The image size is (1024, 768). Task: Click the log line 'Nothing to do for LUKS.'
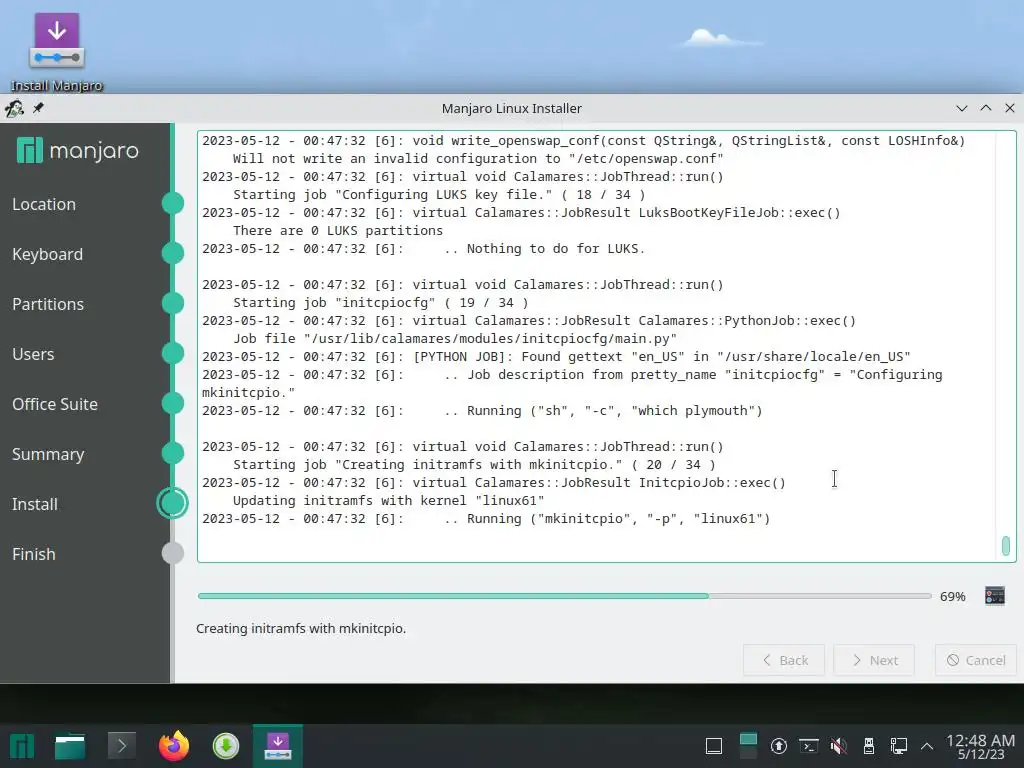[556, 249]
